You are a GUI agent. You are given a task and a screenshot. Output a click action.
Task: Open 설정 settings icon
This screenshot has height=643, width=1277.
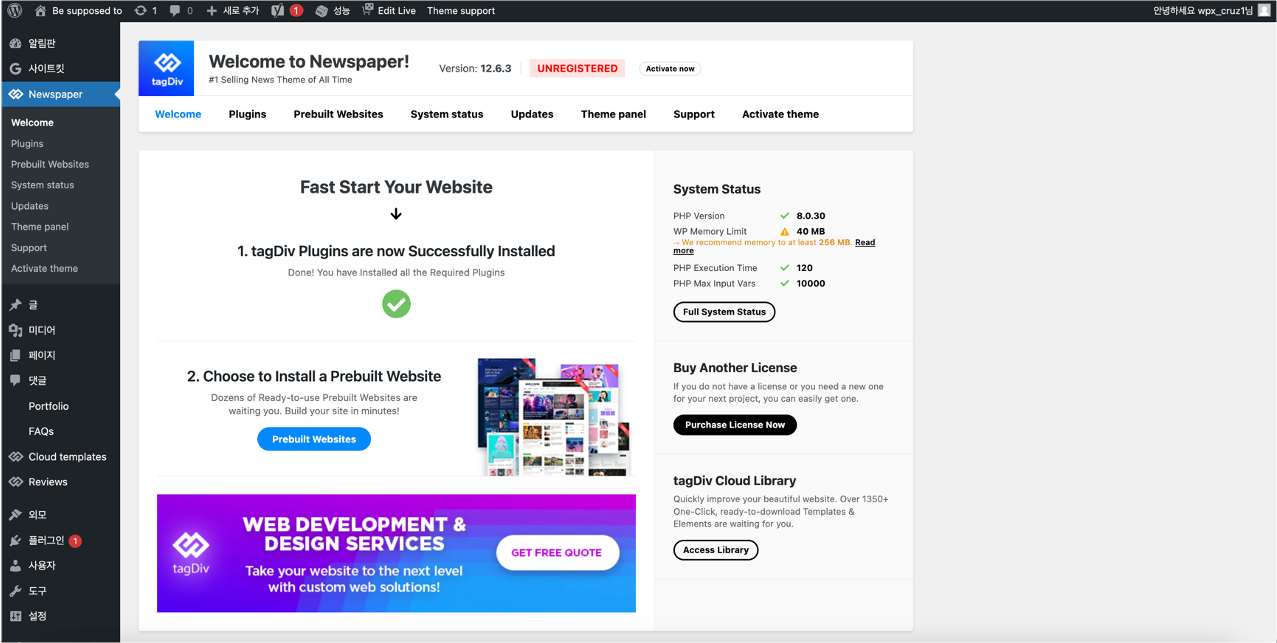pos(15,616)
